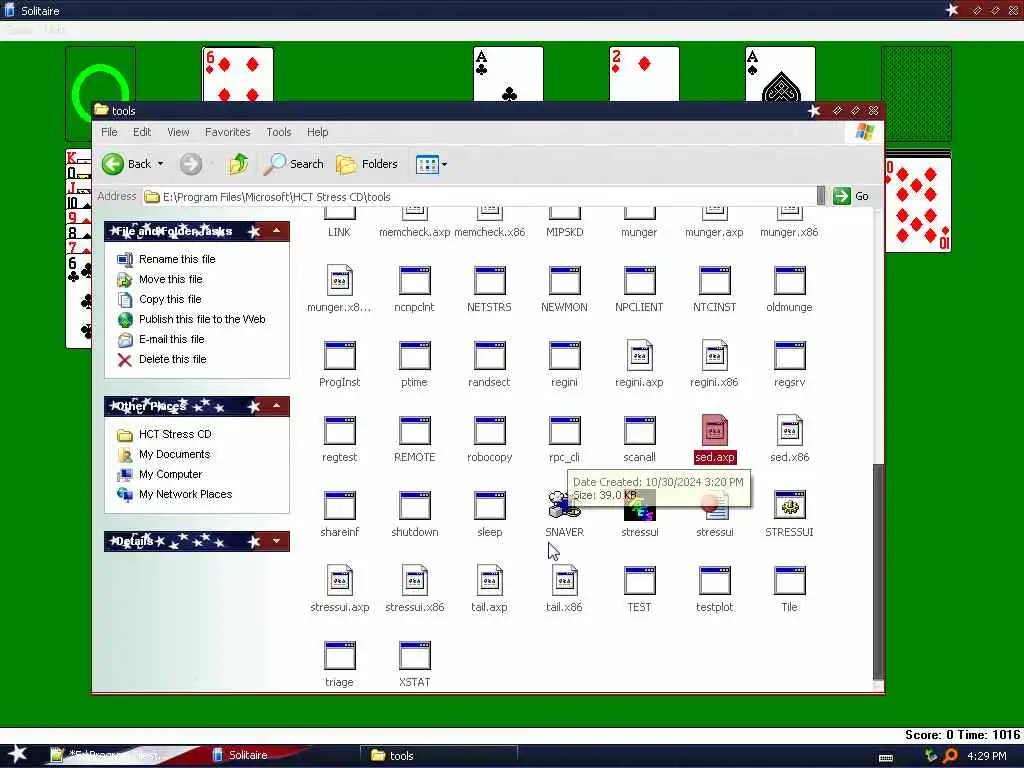Select the regini.axp file icon

tap(639, 355)
